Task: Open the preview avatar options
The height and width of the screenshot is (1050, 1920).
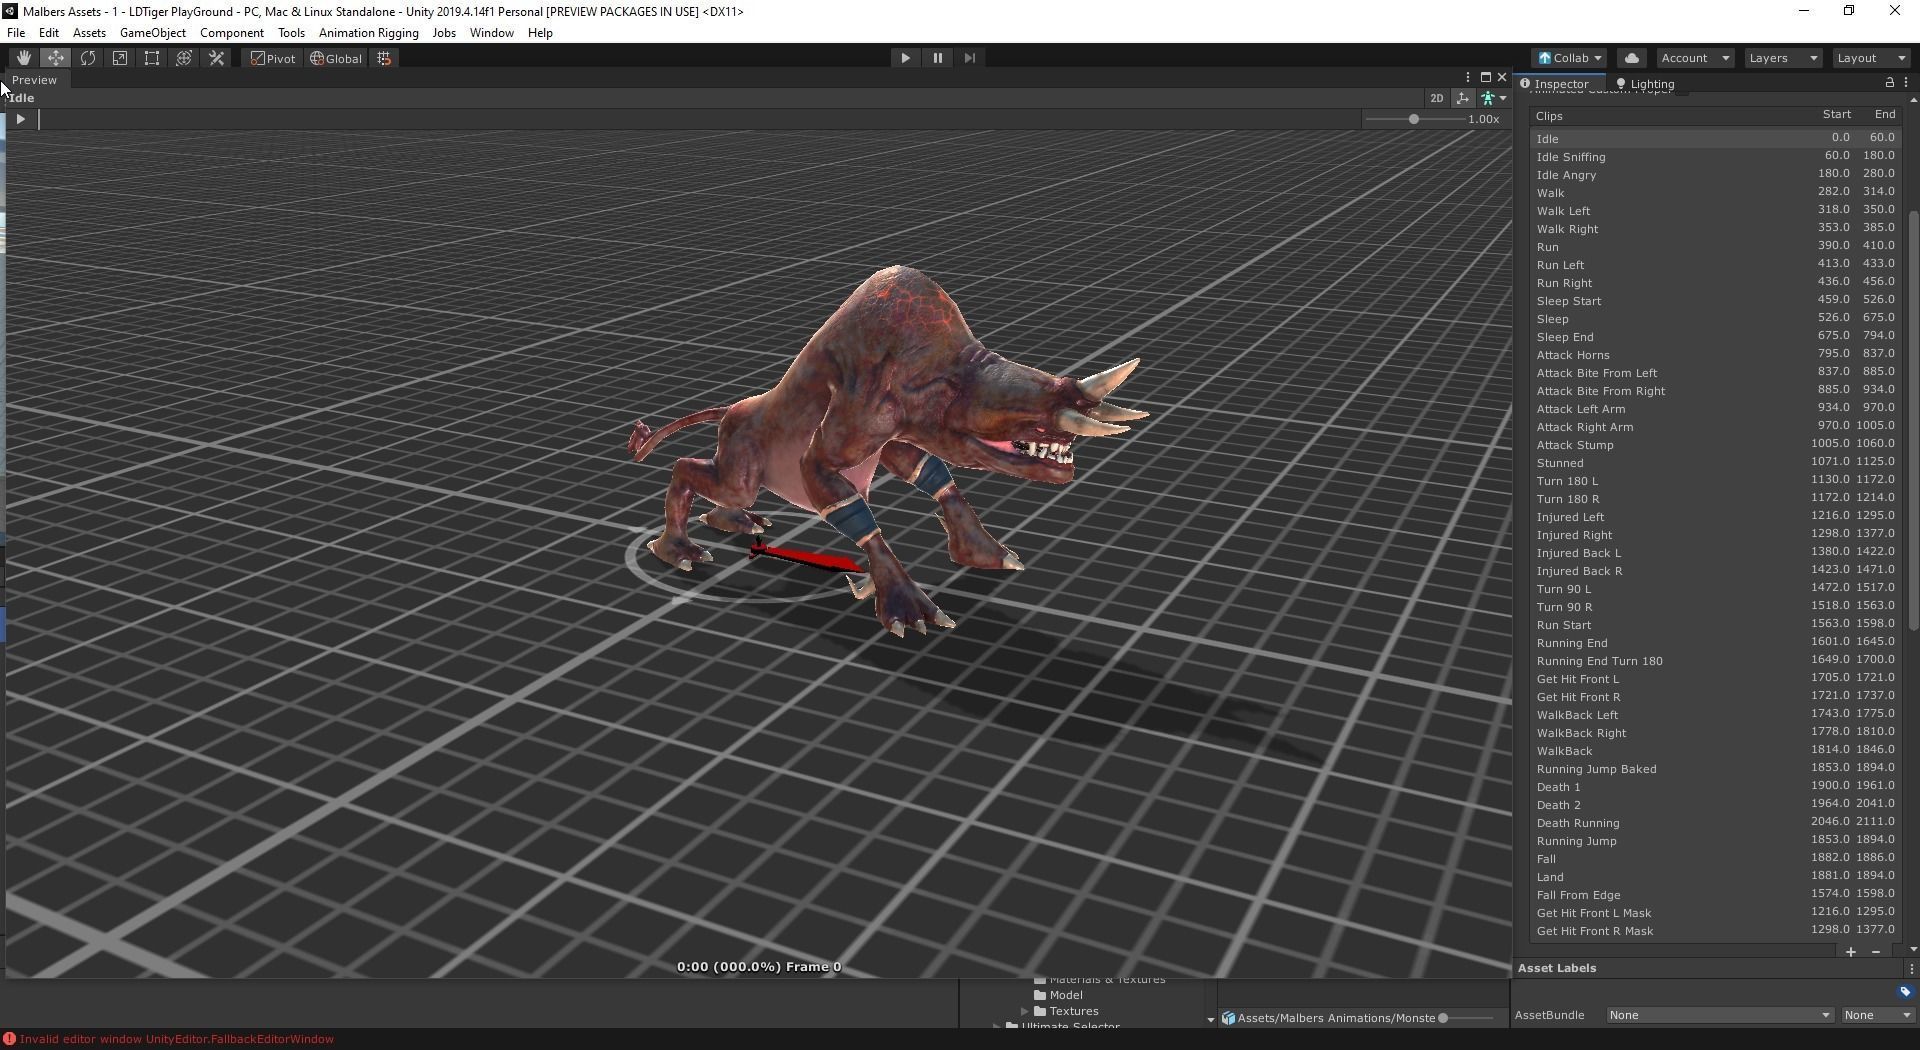Action: point(1494,98)
